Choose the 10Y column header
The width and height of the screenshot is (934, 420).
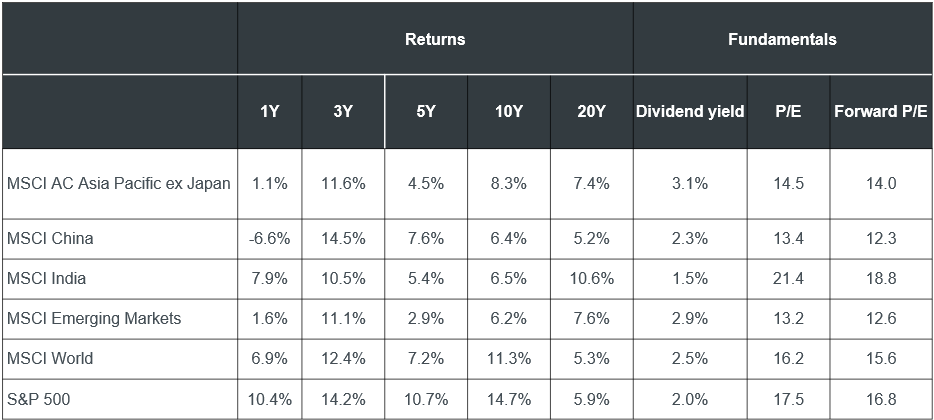pos(509,111)
